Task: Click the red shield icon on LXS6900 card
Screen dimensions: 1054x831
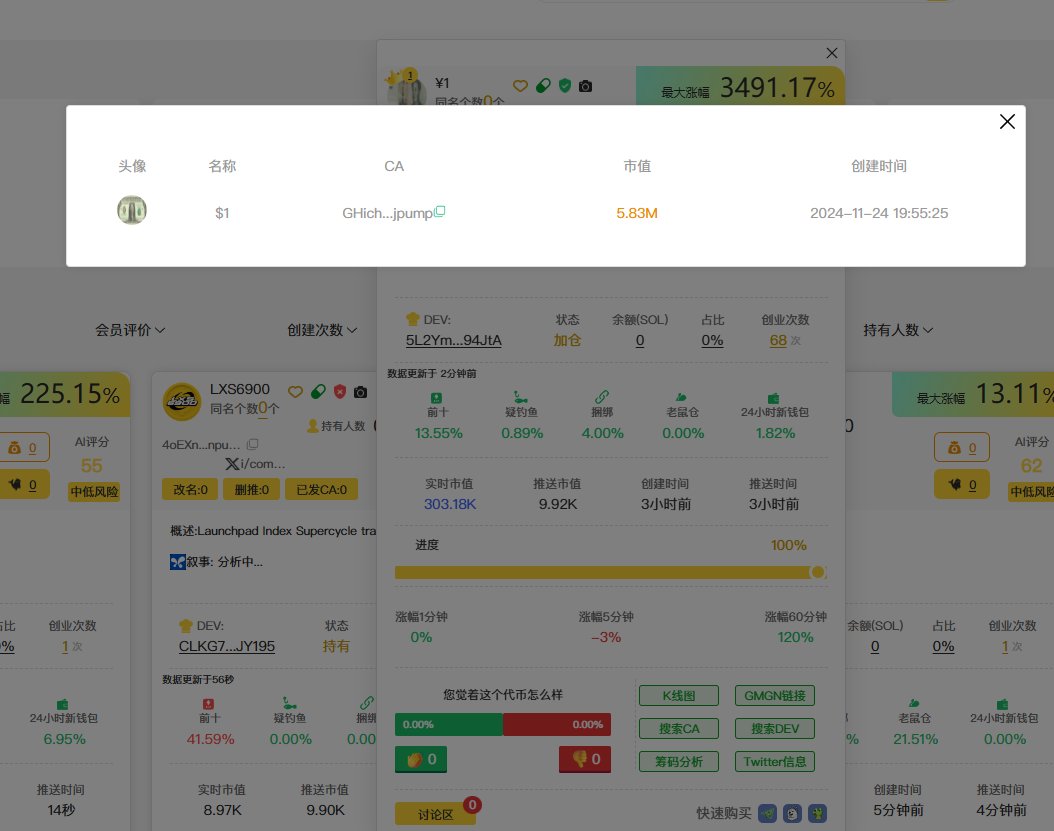Action: tap(340, 391)
